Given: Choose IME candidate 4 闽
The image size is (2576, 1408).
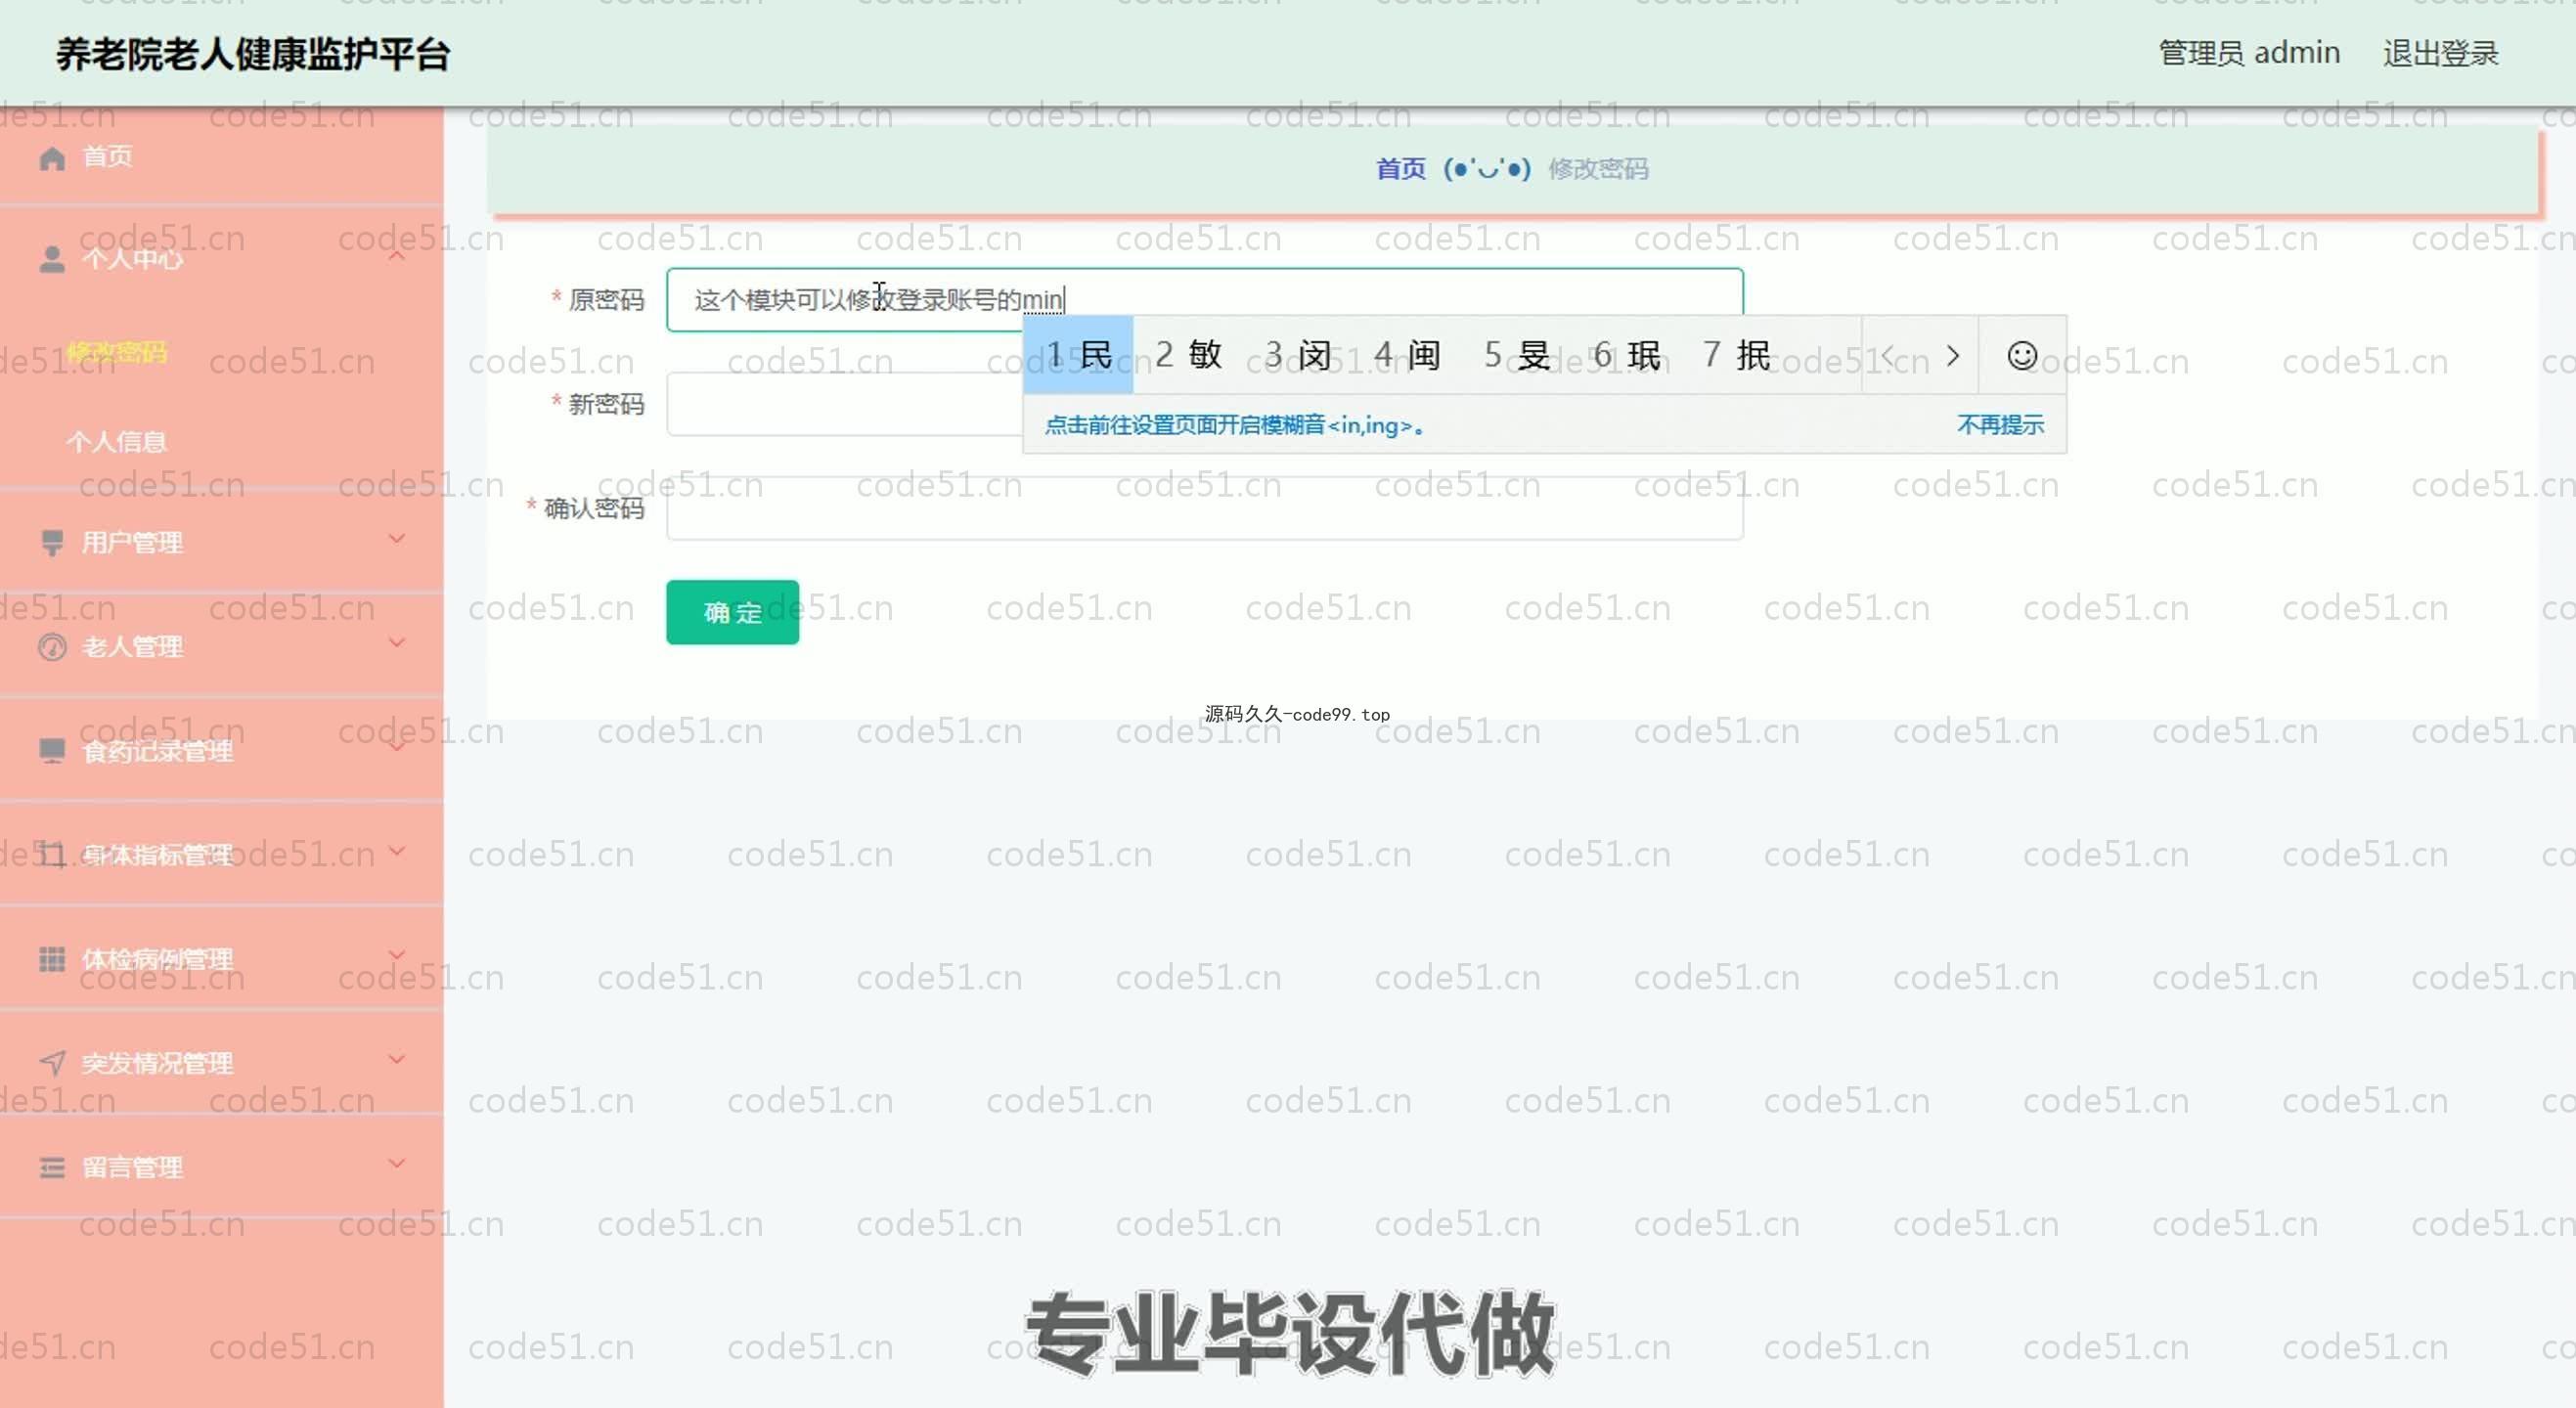Looking at the screenshot, I should tap(1408, 355).
